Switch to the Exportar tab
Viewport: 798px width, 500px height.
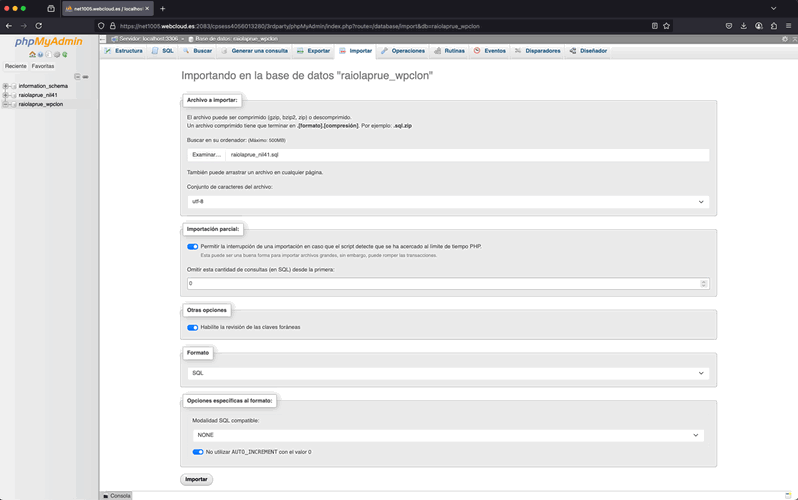pos(314,51)
